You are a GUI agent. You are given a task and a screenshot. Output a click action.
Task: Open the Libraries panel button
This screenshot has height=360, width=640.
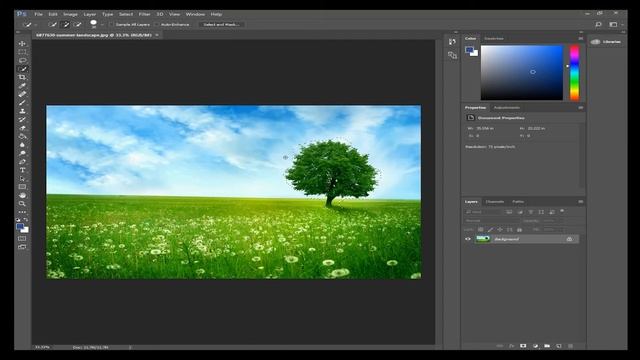[x=607, y=42]
